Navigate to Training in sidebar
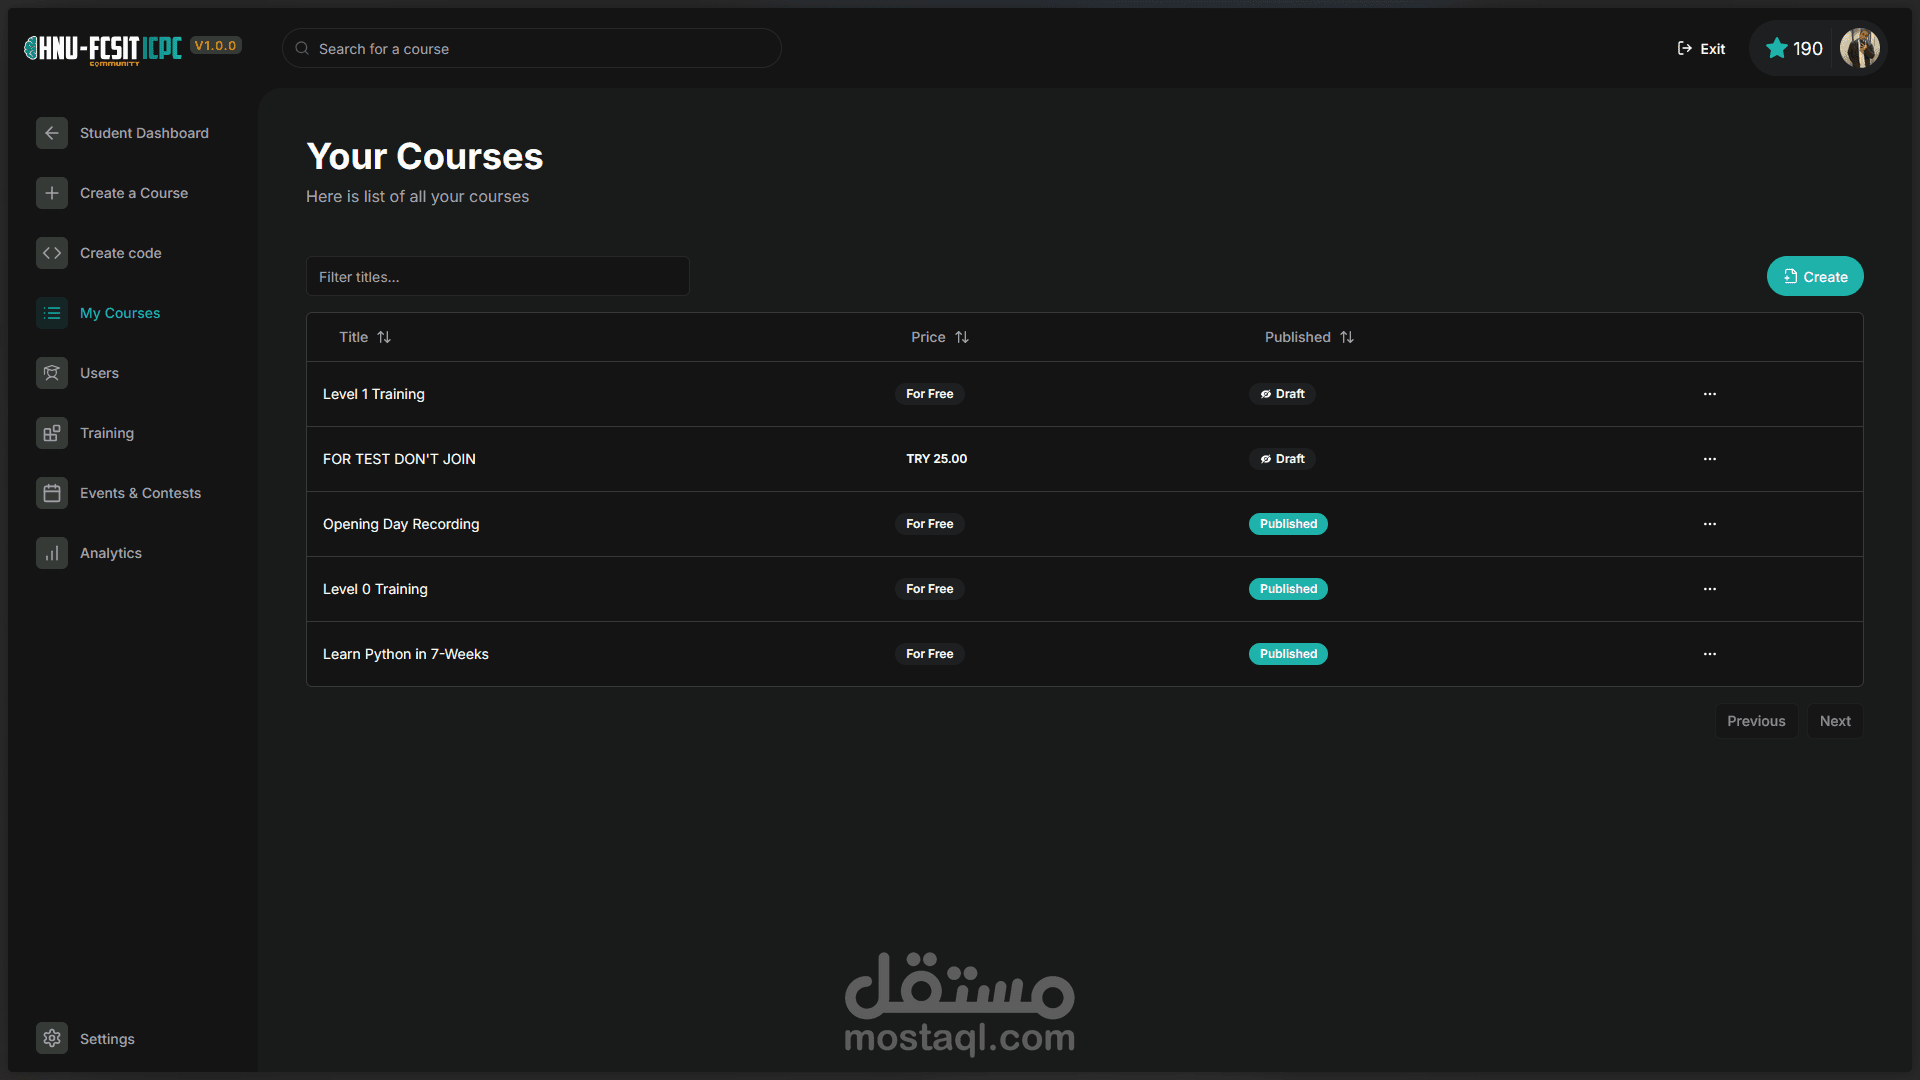 click(107, 433)
